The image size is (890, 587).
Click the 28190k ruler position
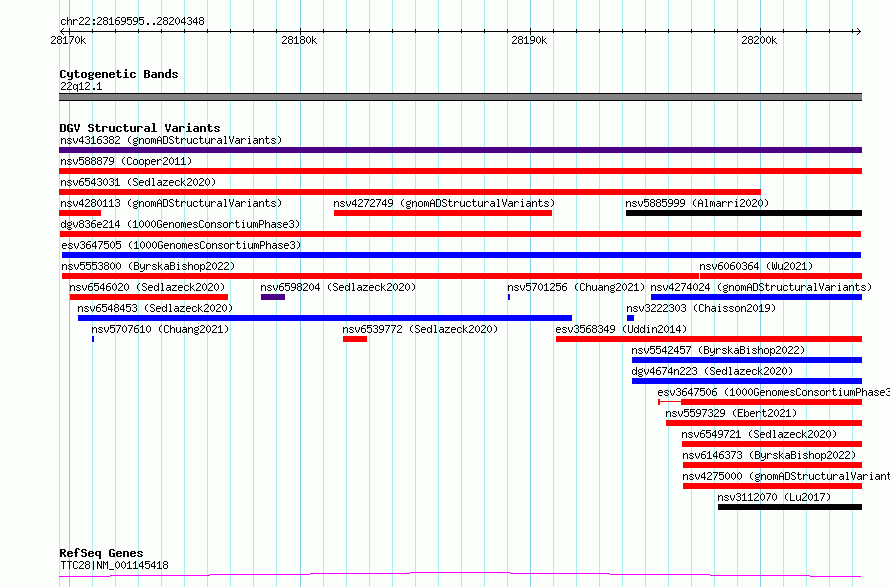pos(529,40)
